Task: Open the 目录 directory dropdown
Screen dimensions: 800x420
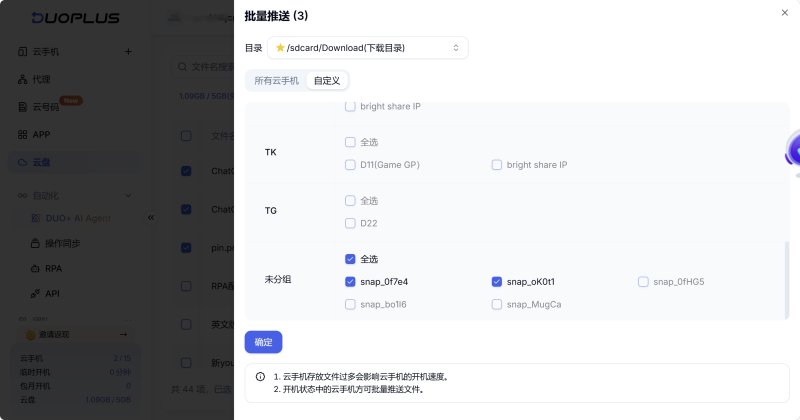Action: 367,48
